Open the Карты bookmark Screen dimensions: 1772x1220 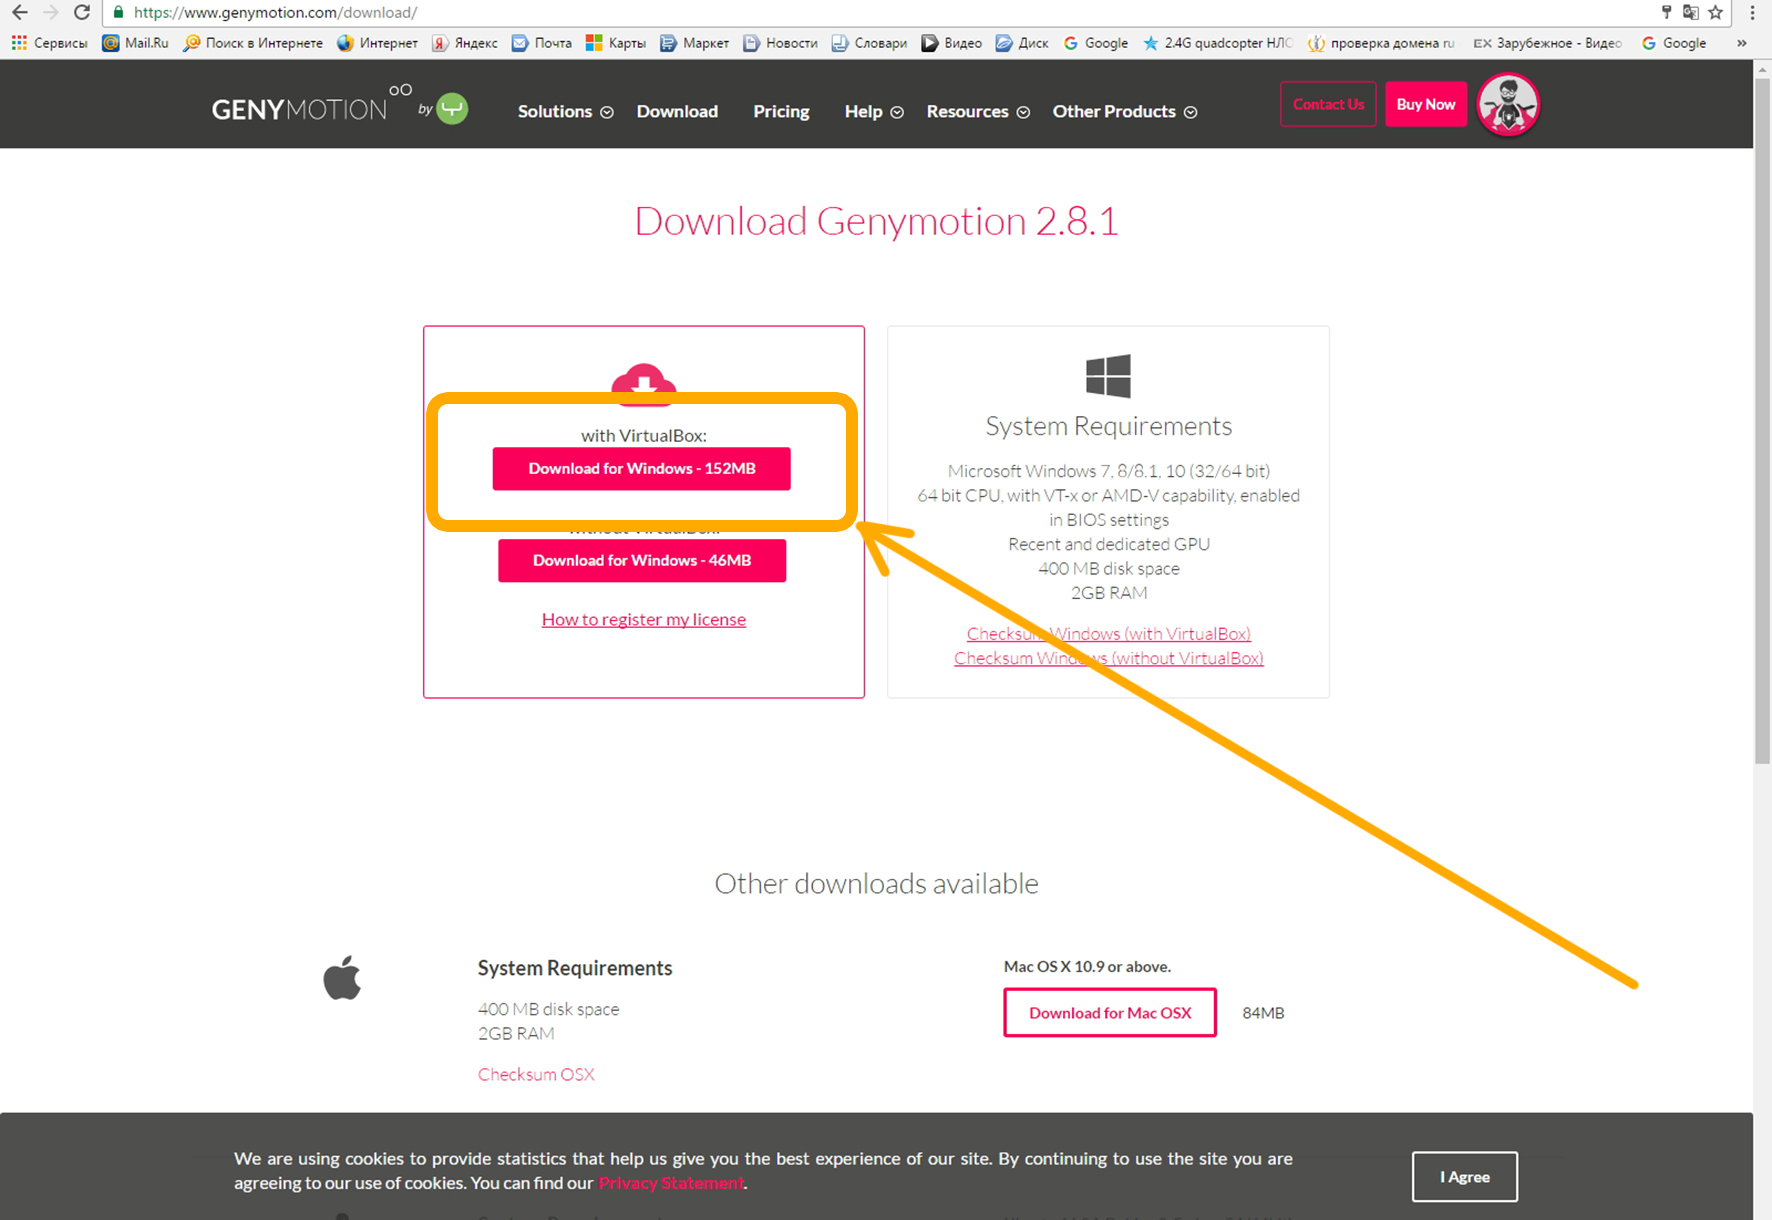[616, 43]
